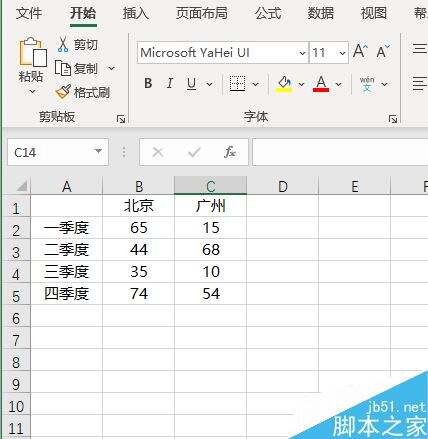
Task: Open the font size dropdown
Action: tap(342, 53)
